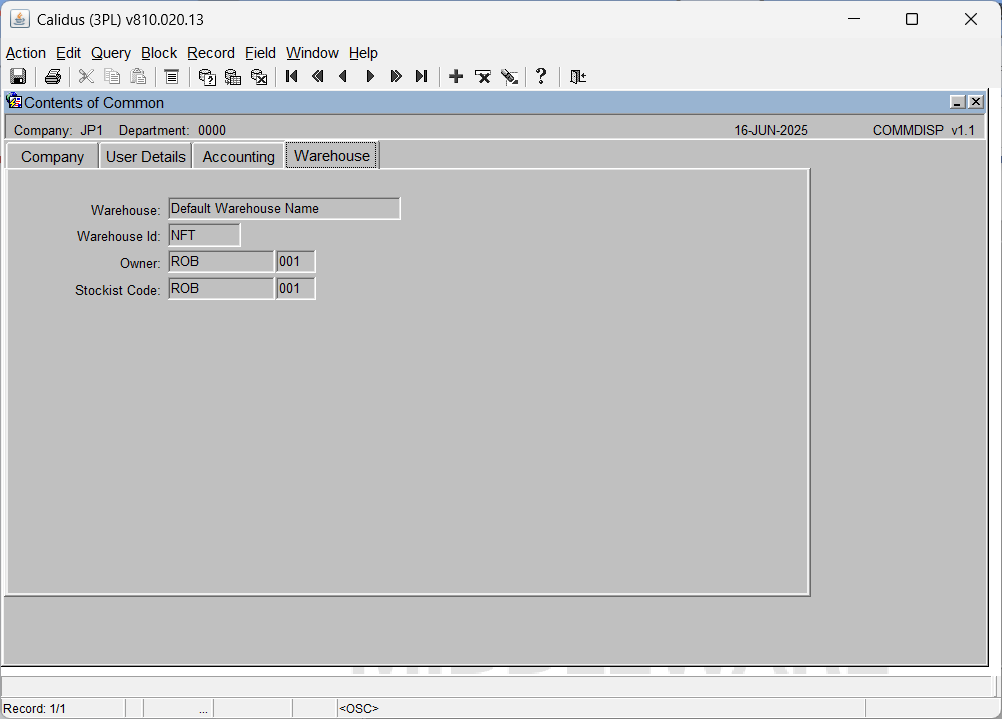Open the Record menu
This screenshot has height=719, width=1002.
(211, 53)
